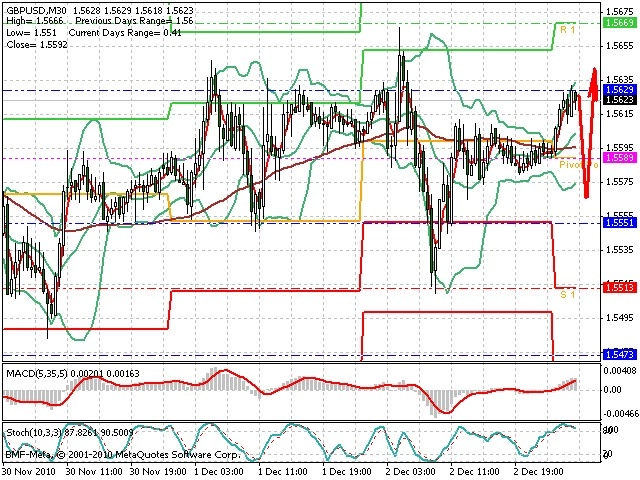Click the R 1 resistance label

tap(567, 30)
